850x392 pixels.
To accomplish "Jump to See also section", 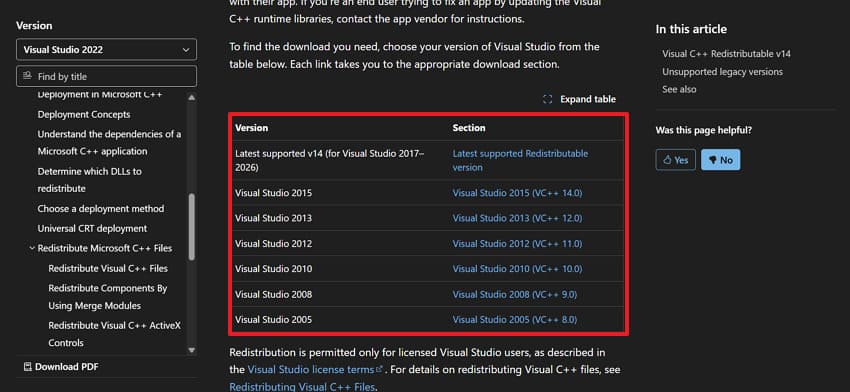I will (x=679, y=89).
